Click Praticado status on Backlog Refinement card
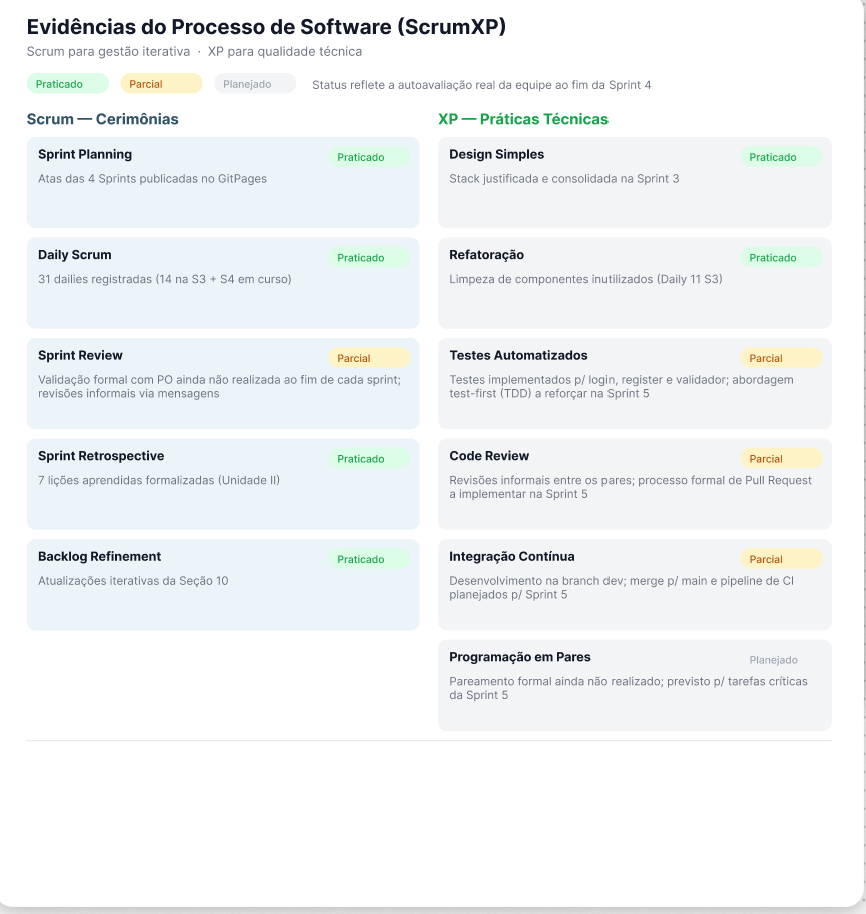Screen dimensions: 866x914 click(369, 559)
